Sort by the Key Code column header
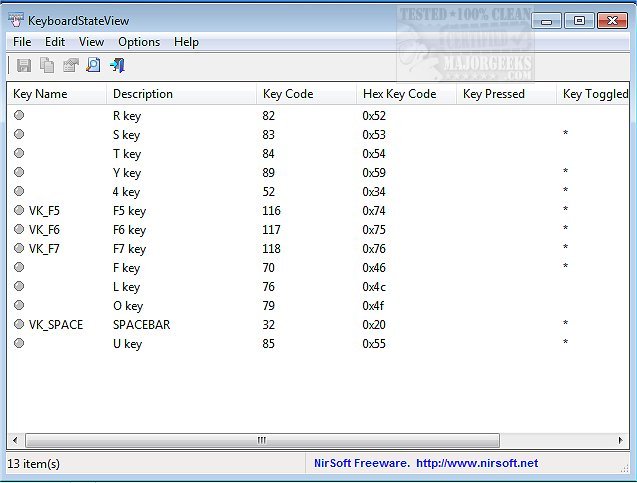This screenshot has height=483, width=637. click(306, 94)
